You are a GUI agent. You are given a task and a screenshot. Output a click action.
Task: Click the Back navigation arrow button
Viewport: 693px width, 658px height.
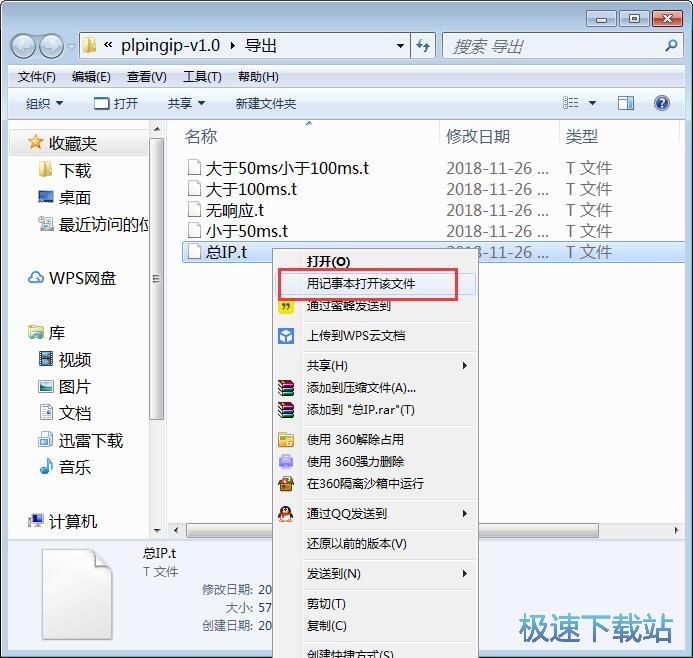tap(23, 46)
